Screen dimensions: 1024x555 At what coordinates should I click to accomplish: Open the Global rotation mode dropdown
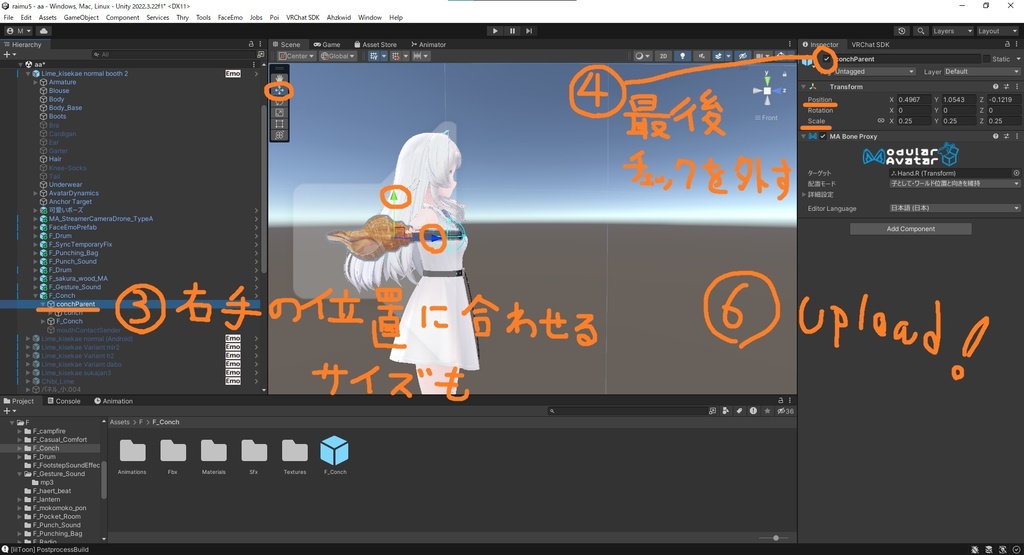(337, 56)
